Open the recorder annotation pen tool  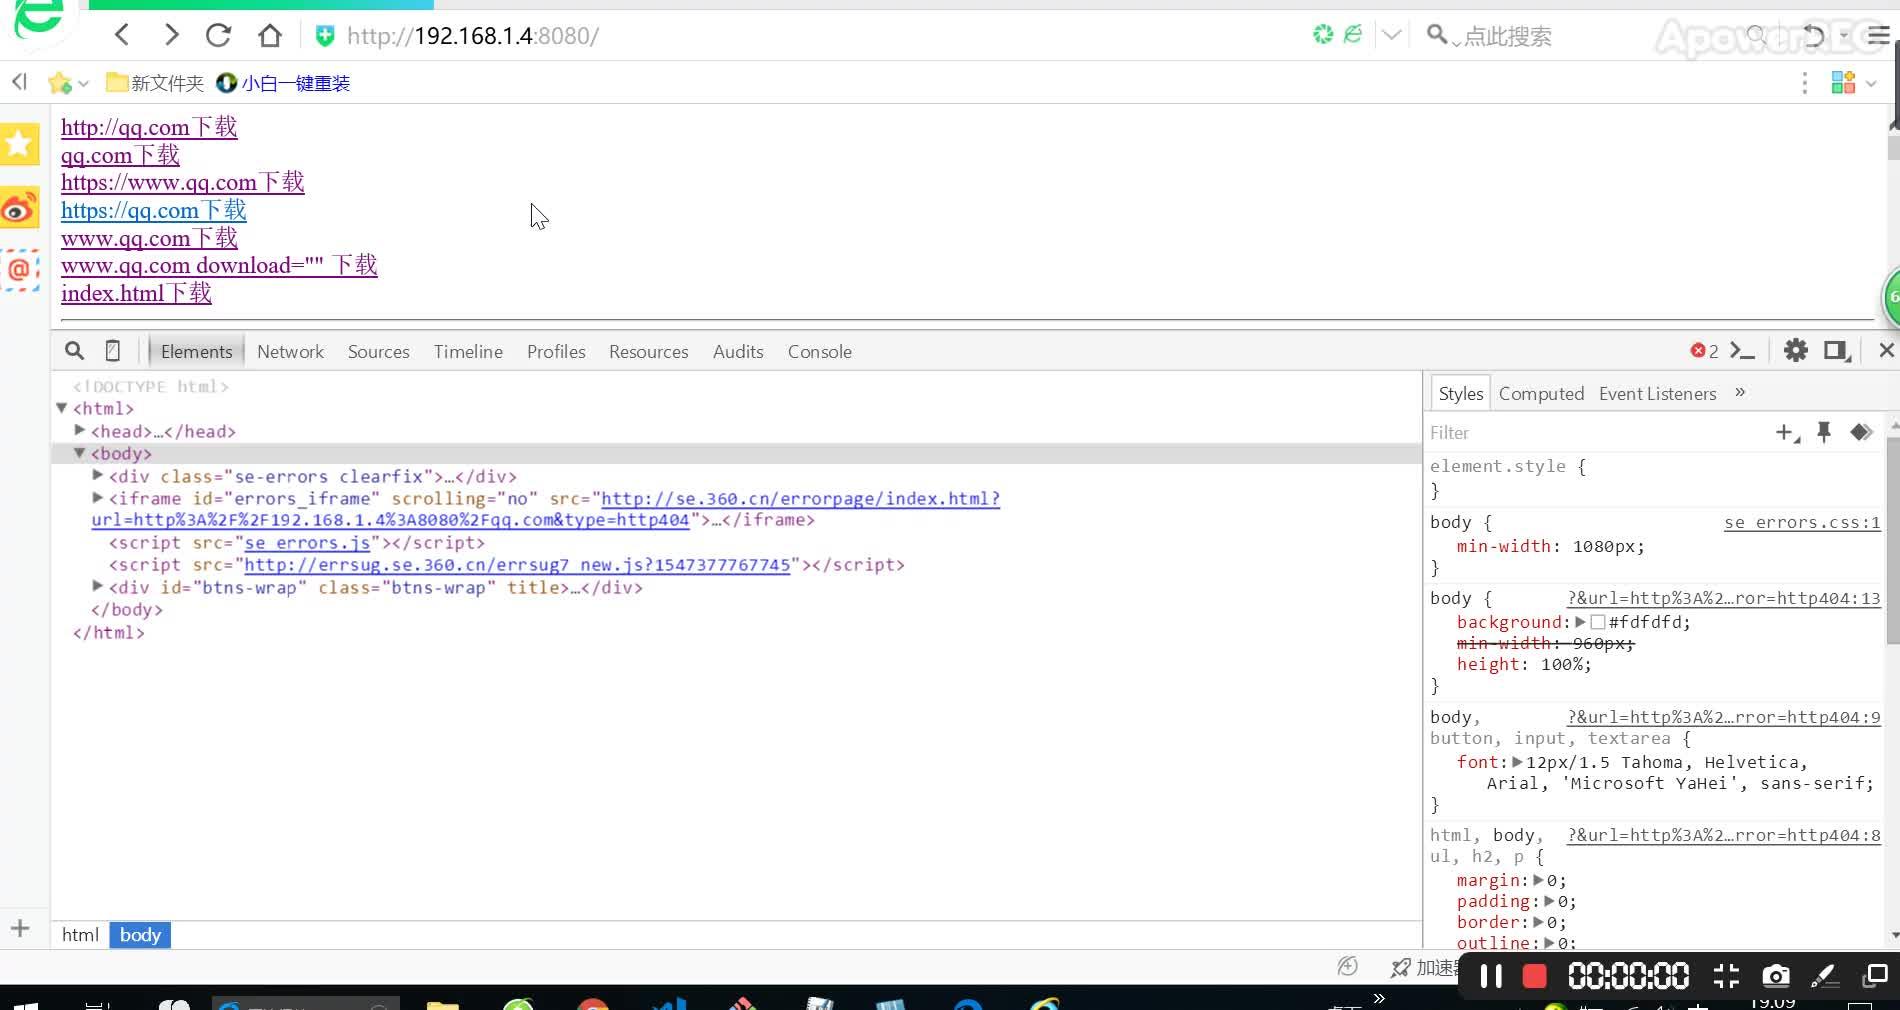tap(1825, 976)
